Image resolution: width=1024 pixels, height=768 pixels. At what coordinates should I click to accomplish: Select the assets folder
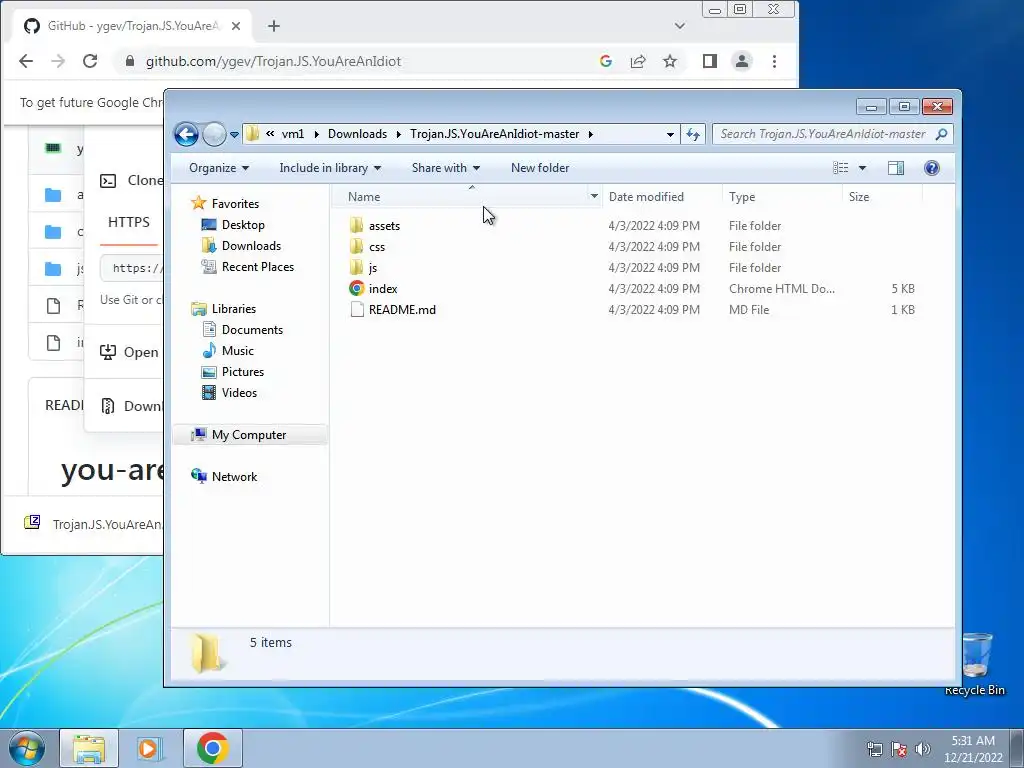coord(384,226)
